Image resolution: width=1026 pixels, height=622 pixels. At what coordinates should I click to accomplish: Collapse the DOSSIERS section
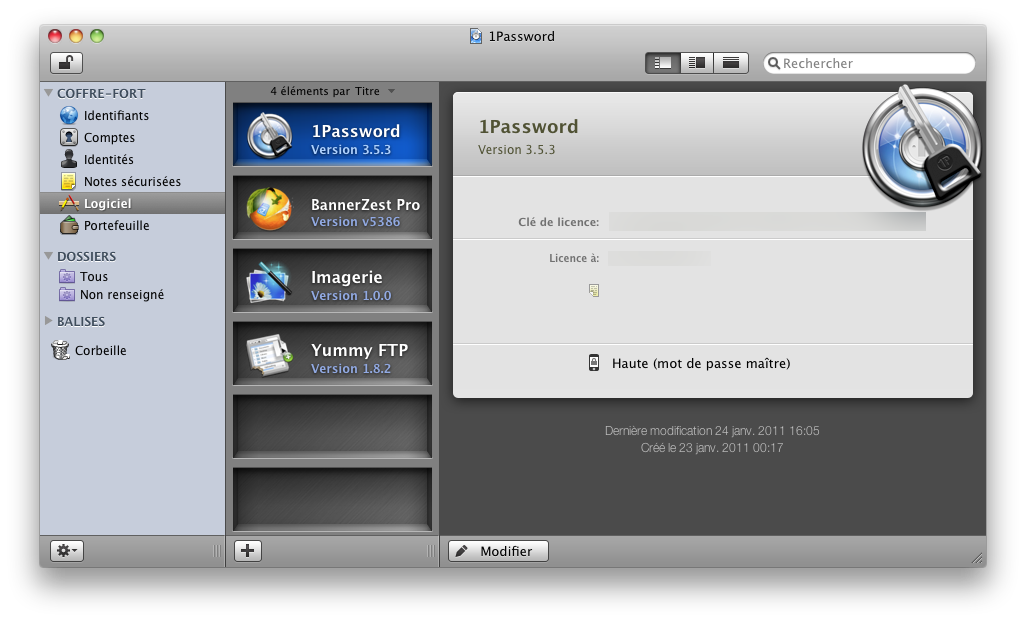point(48,256)
